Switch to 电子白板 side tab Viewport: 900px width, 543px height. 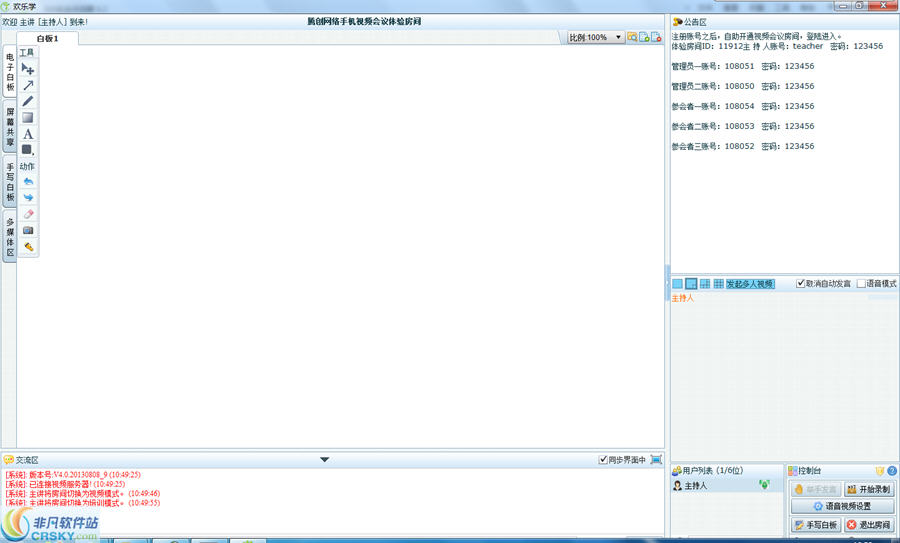click(x=10, y=72)
